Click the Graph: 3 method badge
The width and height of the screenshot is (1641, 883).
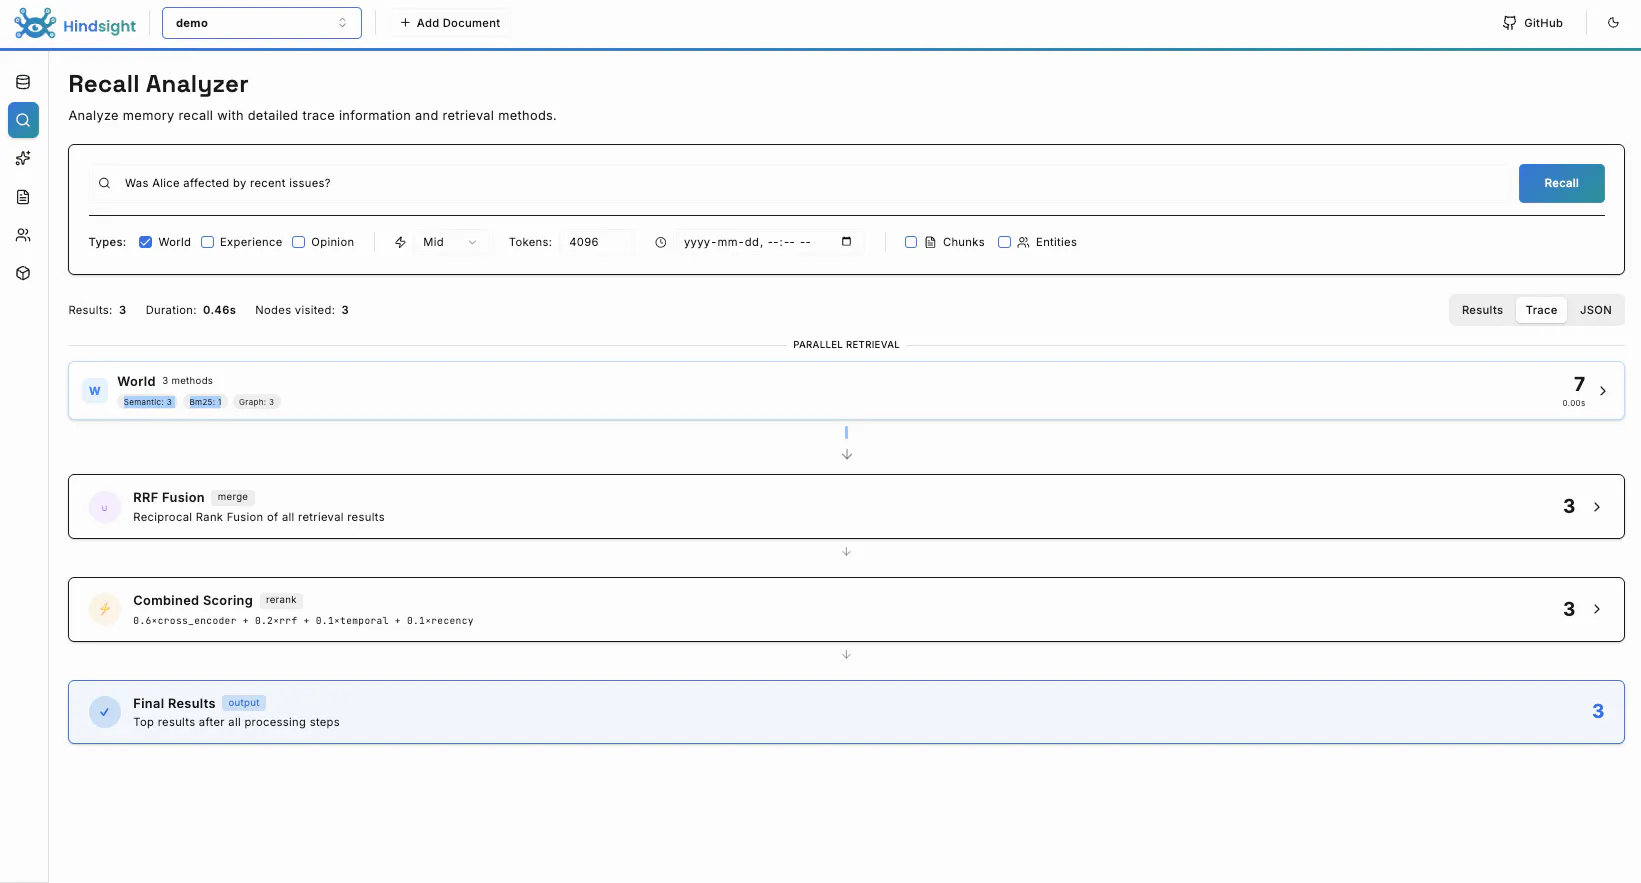coord(256,402)
